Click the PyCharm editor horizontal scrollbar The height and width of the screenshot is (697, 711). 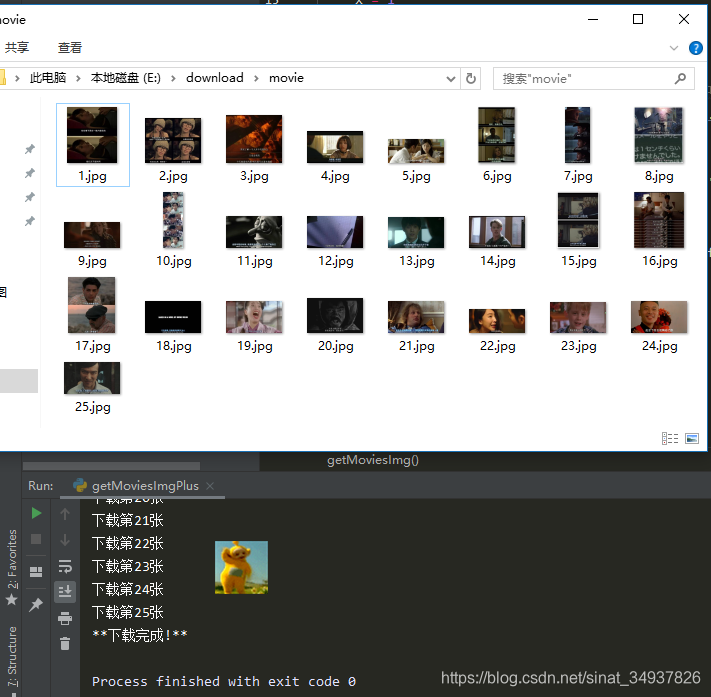pyautogui.click(x=111, y=466)
